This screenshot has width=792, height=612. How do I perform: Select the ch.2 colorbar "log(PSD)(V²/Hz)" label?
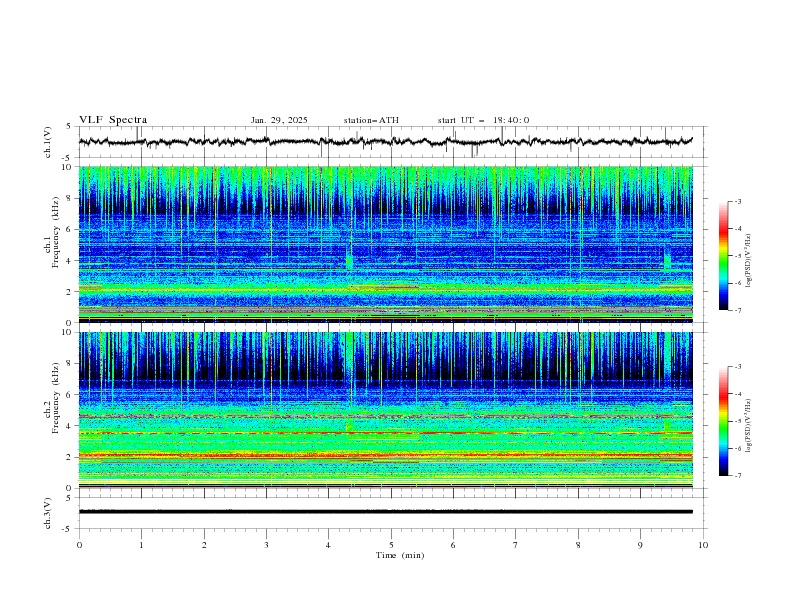click(749, 426)
